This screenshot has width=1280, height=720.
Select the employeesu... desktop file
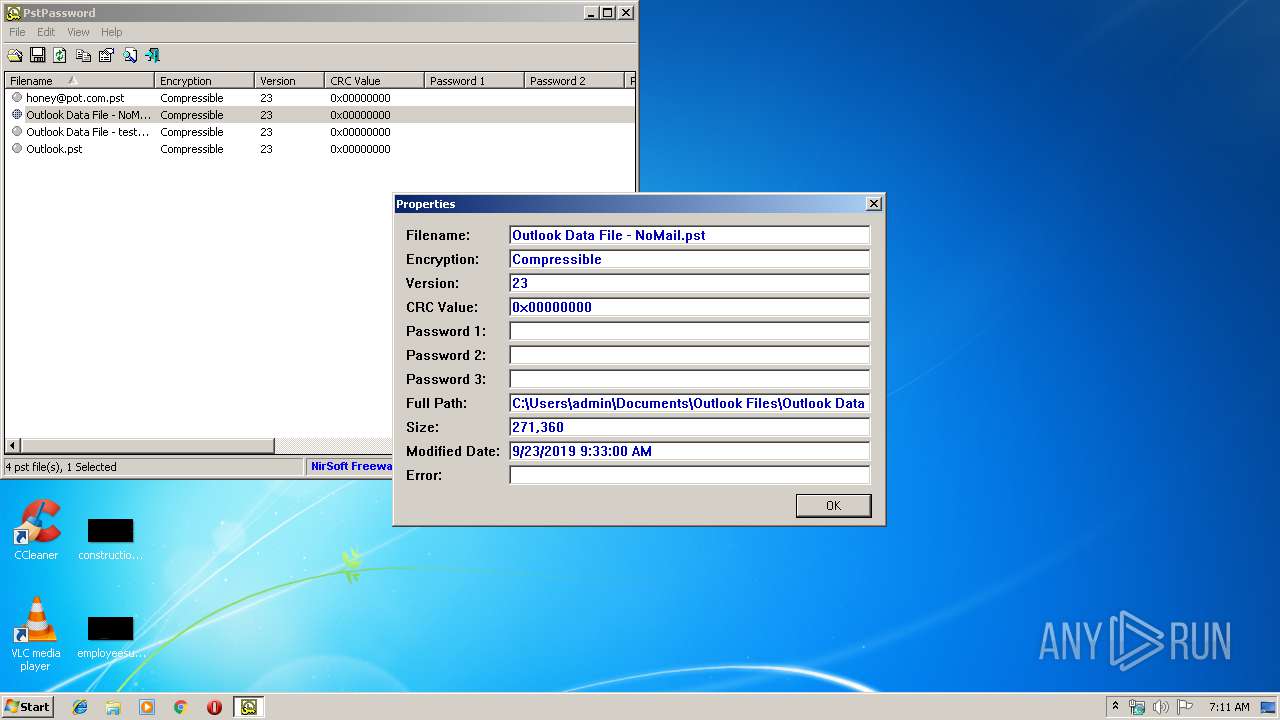coord(110,637)
